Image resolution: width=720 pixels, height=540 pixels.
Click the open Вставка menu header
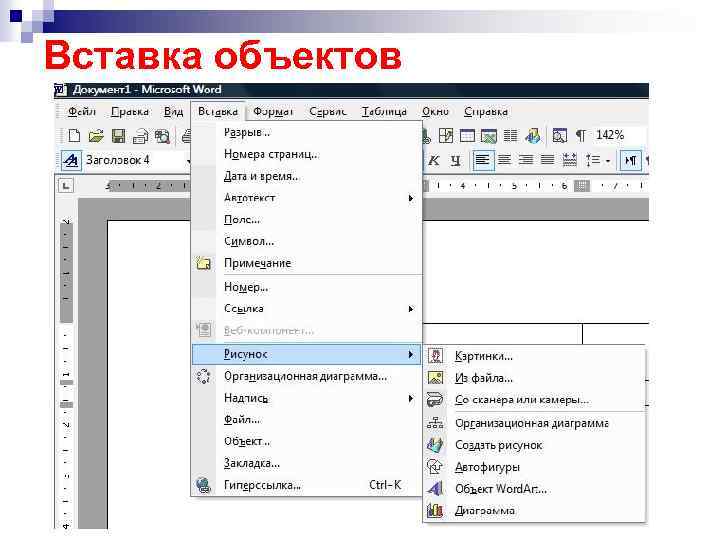[x=218, y=112]
